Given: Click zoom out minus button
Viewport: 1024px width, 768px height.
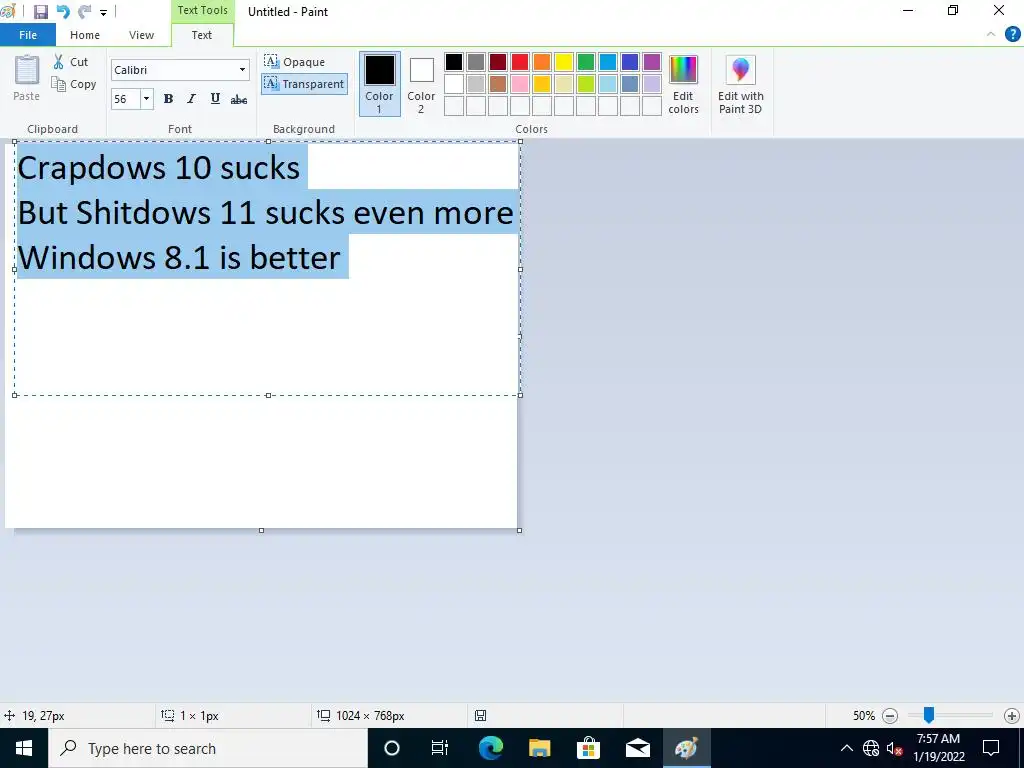Looking at the screenshot, I should click(889, 716).
